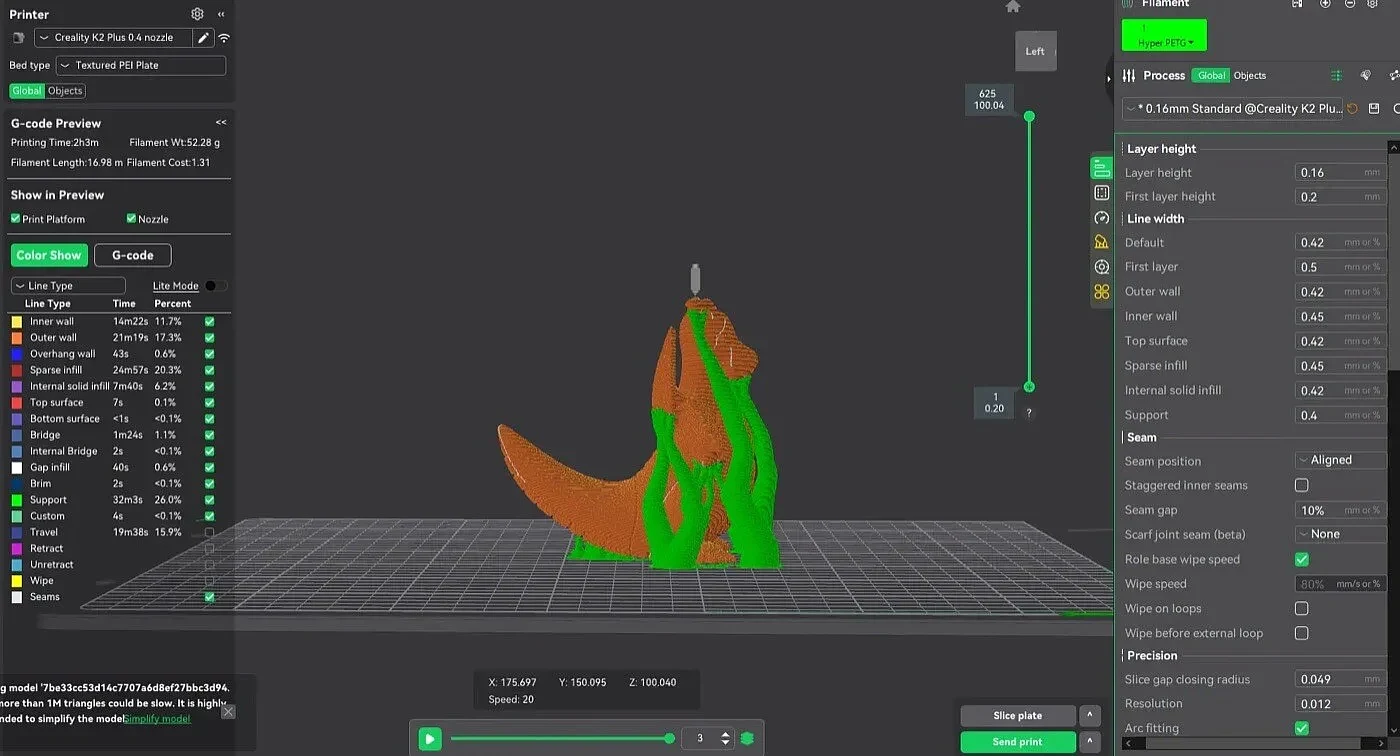Toggle the Print Platform checkbox

(x=15, y=218)
